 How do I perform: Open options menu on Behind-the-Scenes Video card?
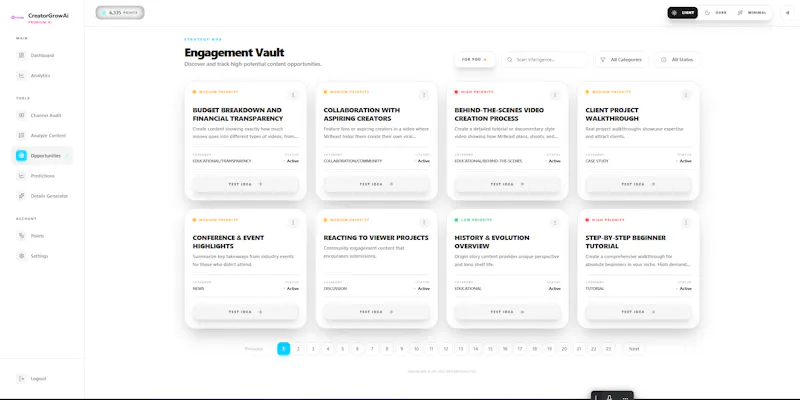click(555, 95)
